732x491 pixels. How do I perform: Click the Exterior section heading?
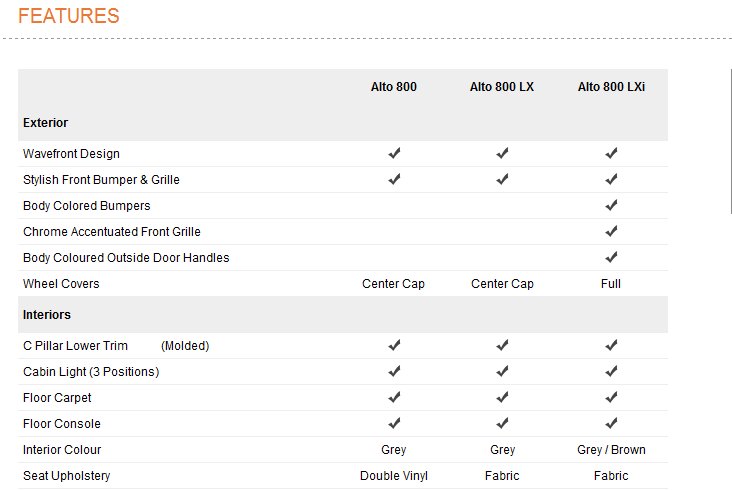pos(46,123)
